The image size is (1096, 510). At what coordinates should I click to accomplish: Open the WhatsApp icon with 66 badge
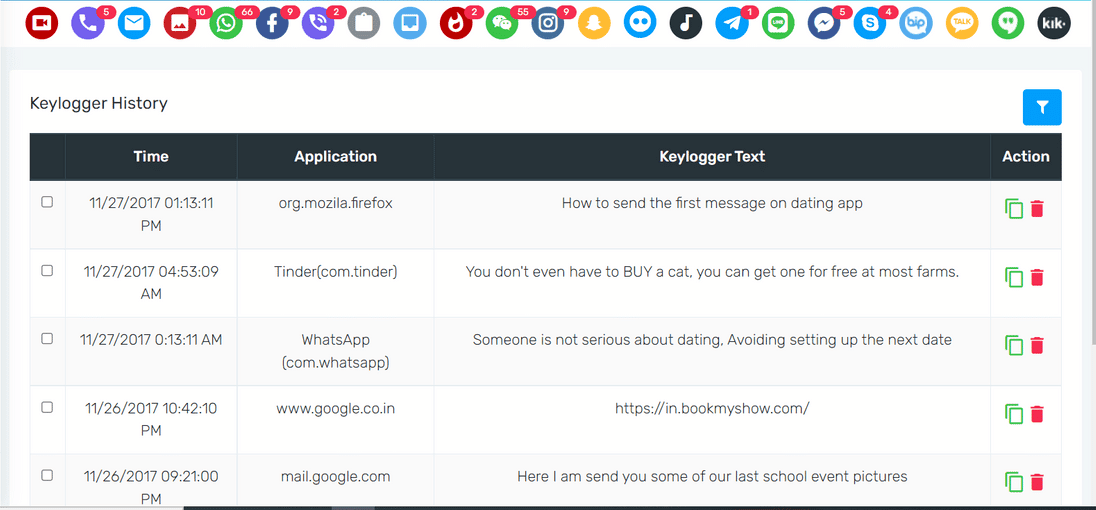[x=226, y=24]
